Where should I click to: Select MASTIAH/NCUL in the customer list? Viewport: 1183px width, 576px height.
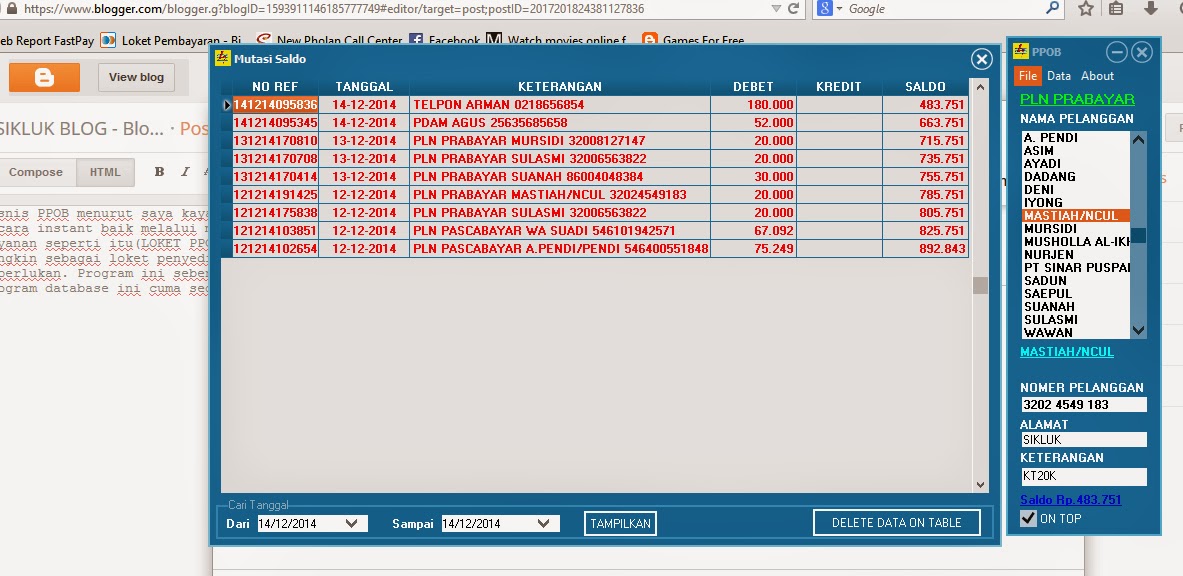point(1072,213)
